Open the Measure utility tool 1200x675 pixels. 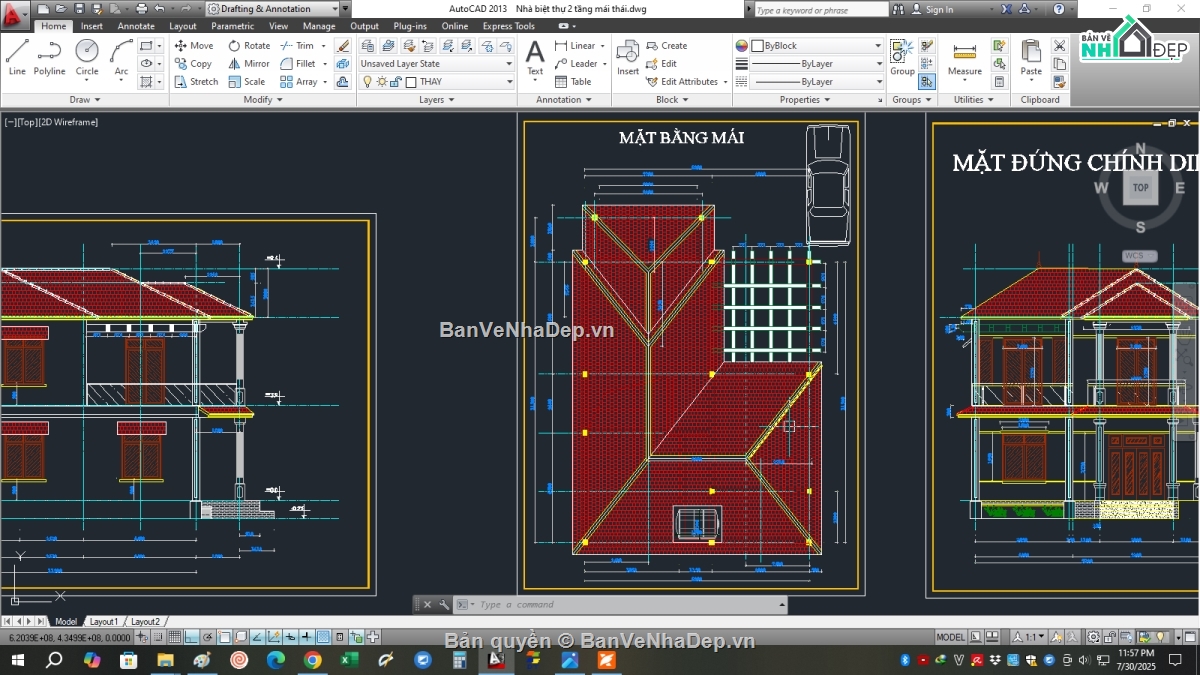tap(964, 58)
